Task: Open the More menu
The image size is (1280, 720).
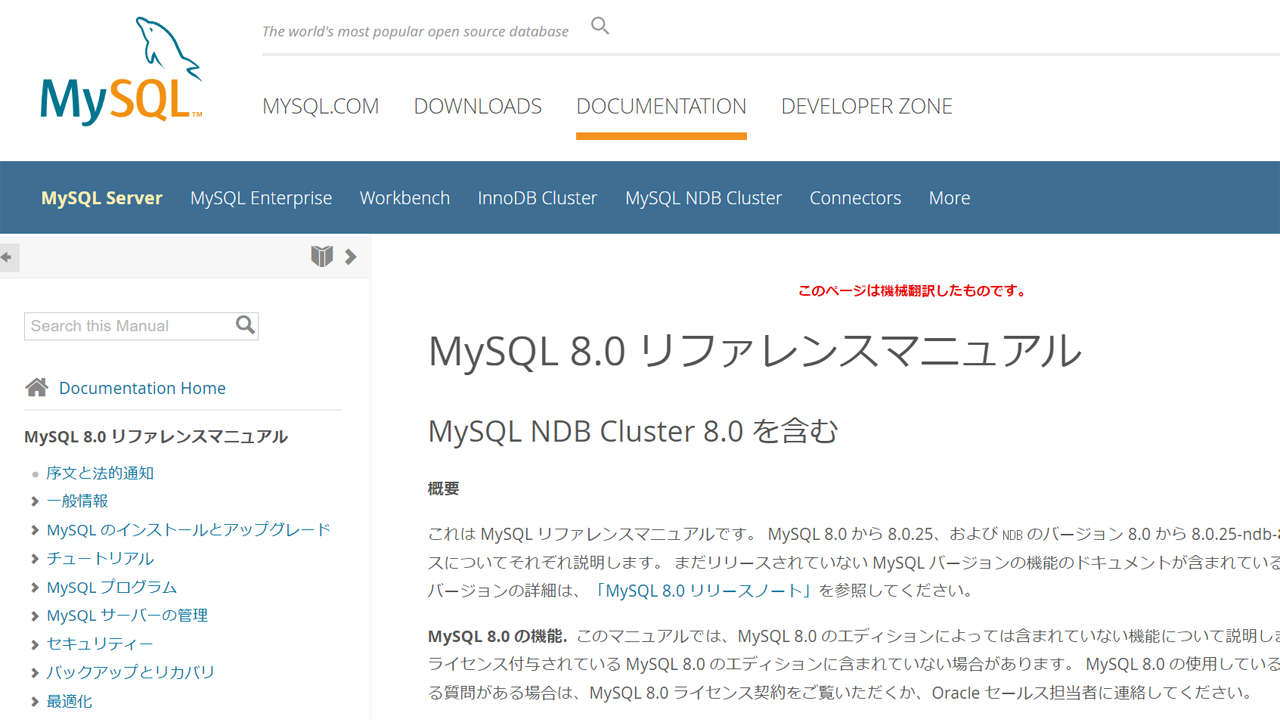Action: 949,198
